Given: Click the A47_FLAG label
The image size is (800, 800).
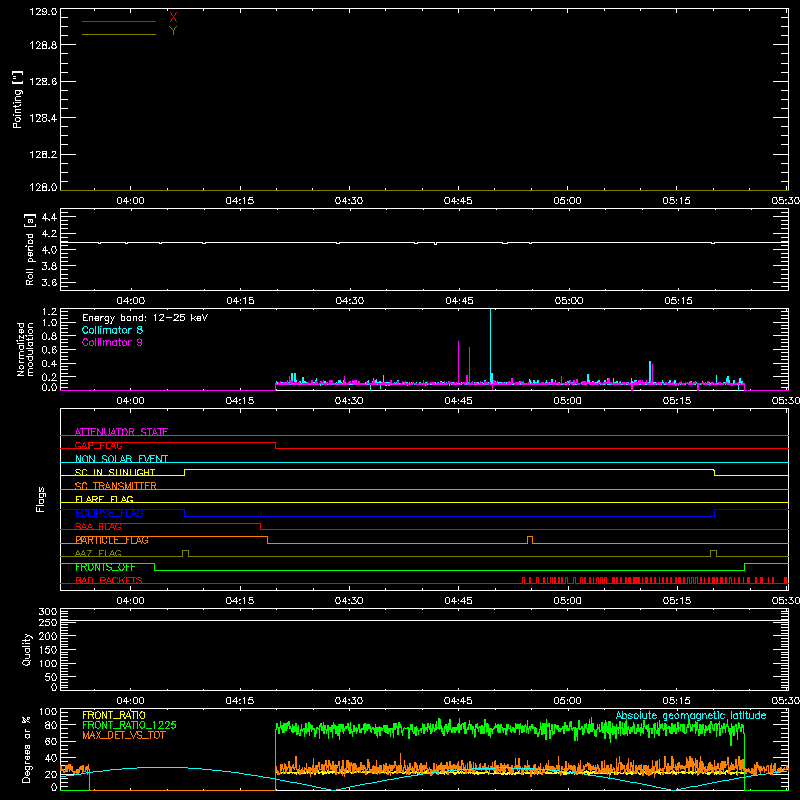Looking at the screenshot, I should (x=98, y=554).
